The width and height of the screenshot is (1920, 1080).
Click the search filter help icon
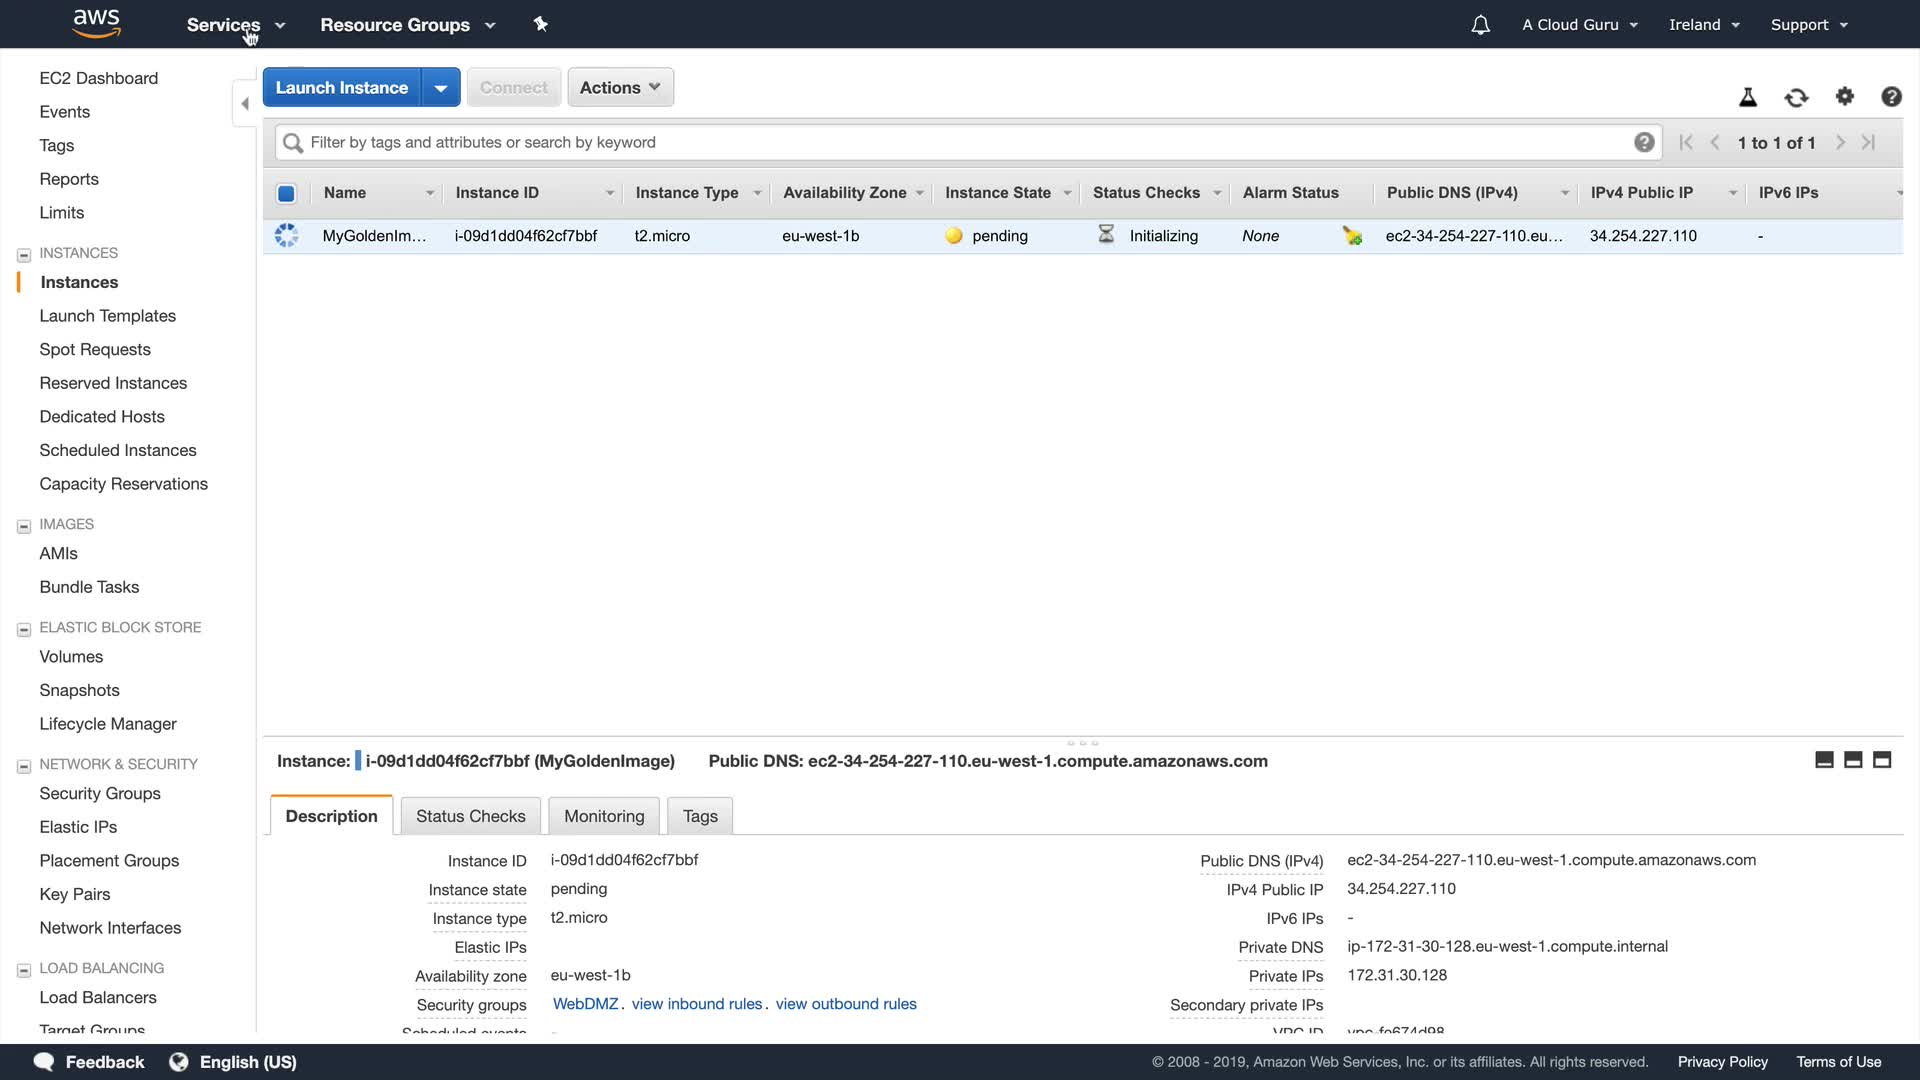[1643, 142]
